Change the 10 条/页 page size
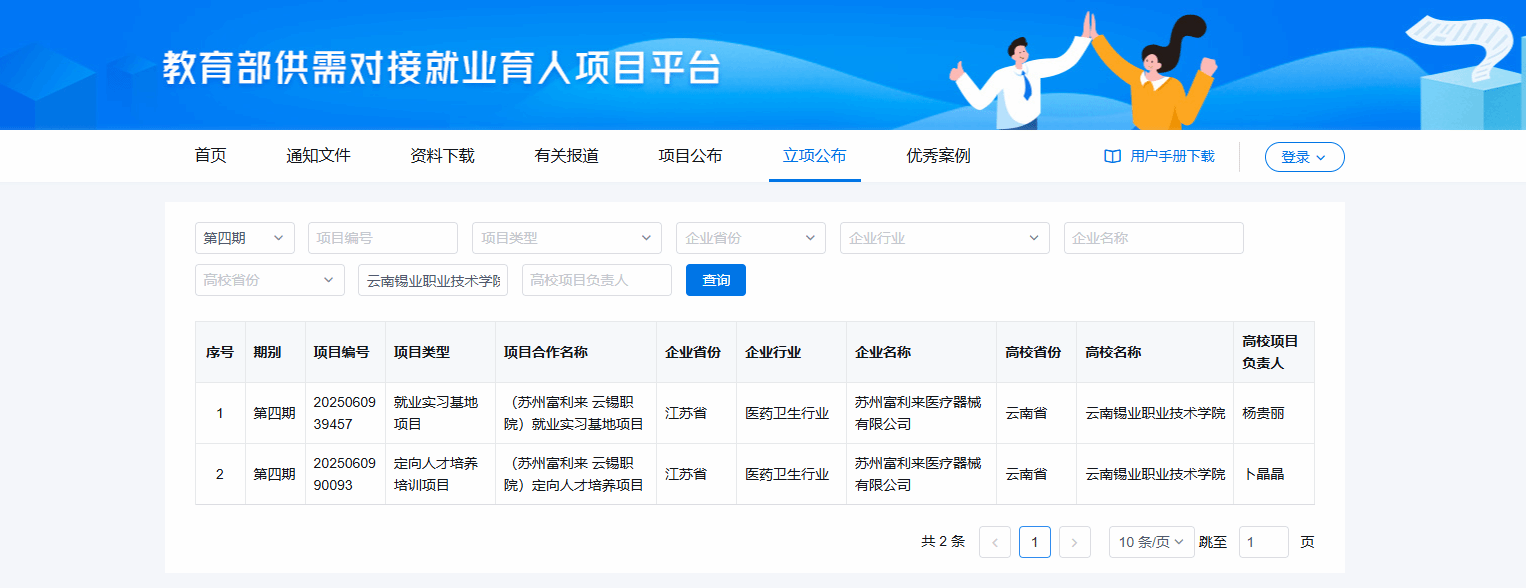Screen dimensions: 1526x588 pos(1151,542)
